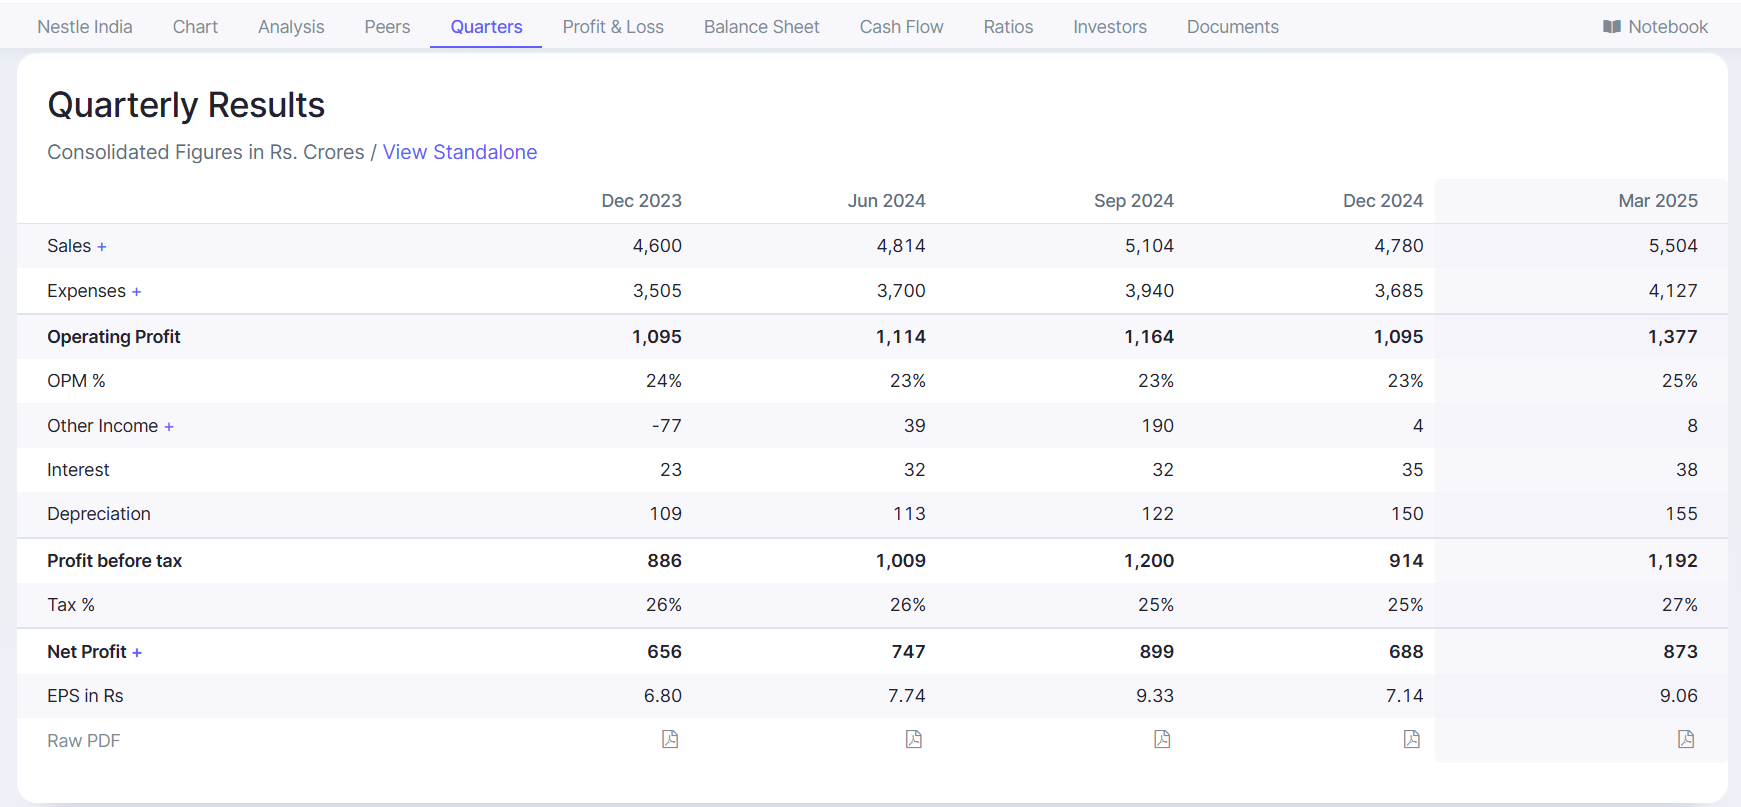The height and width of the screenshot is (807, 1741).
Task: Click the Notebook book icon
Action: (x=1611, y=27)
